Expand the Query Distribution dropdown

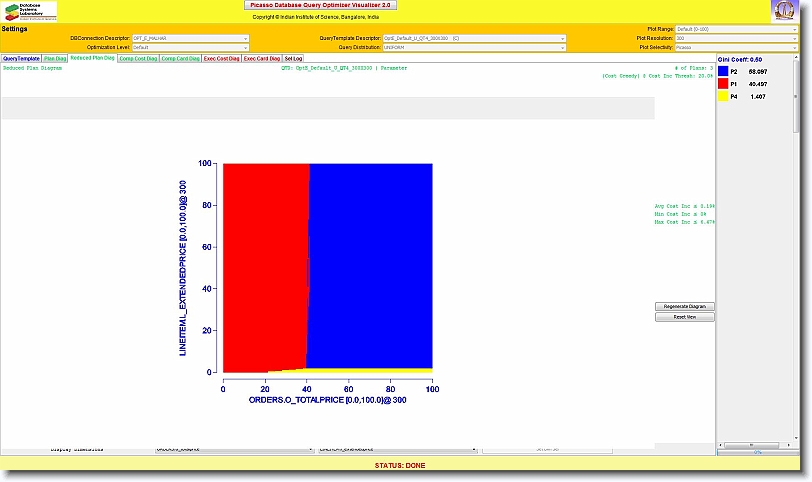[x=475, y=47]
